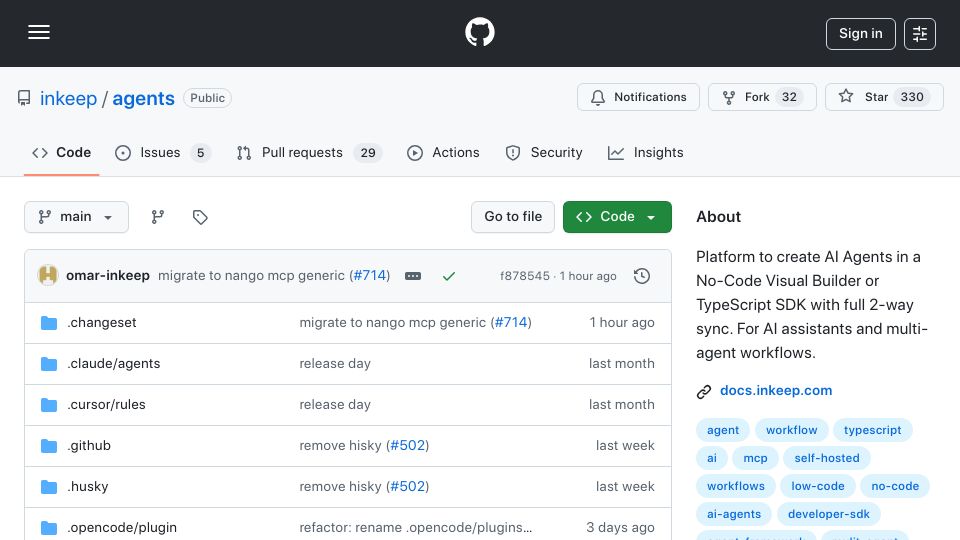
Task: Select the mcp topic tag
Action: (756, 458)
